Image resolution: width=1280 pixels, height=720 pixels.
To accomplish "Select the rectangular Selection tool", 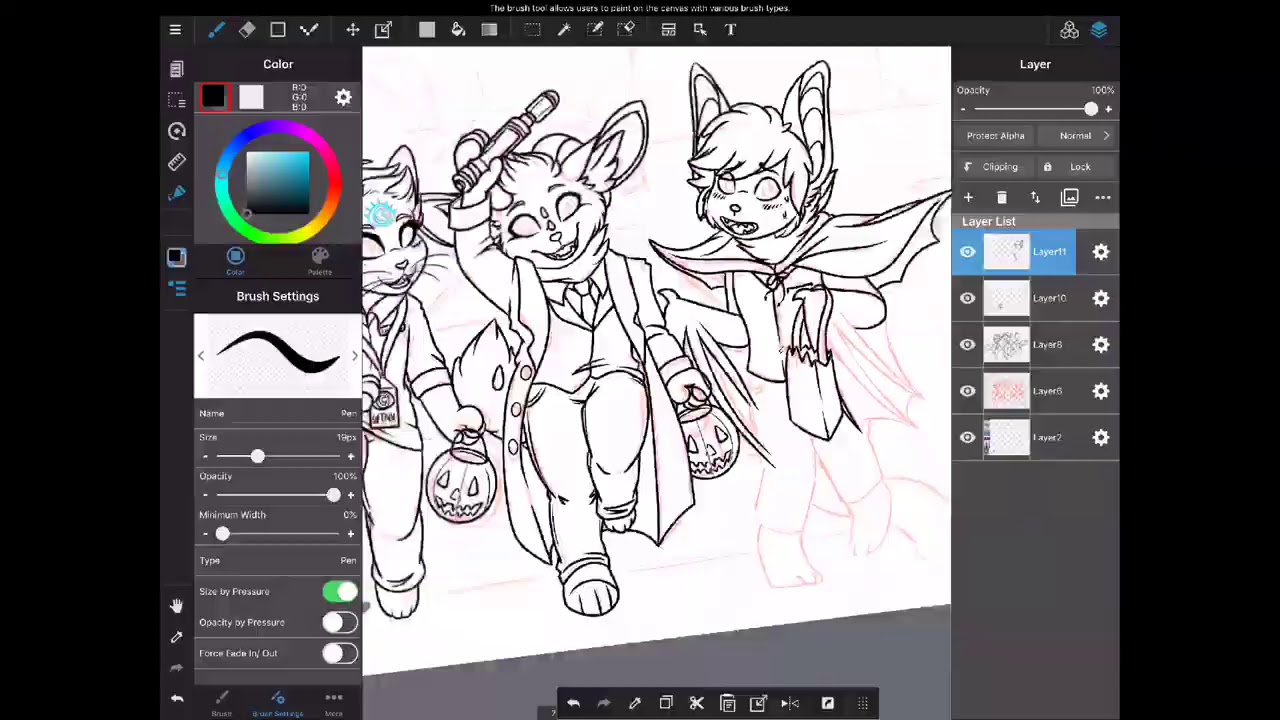I will point(533,30).
